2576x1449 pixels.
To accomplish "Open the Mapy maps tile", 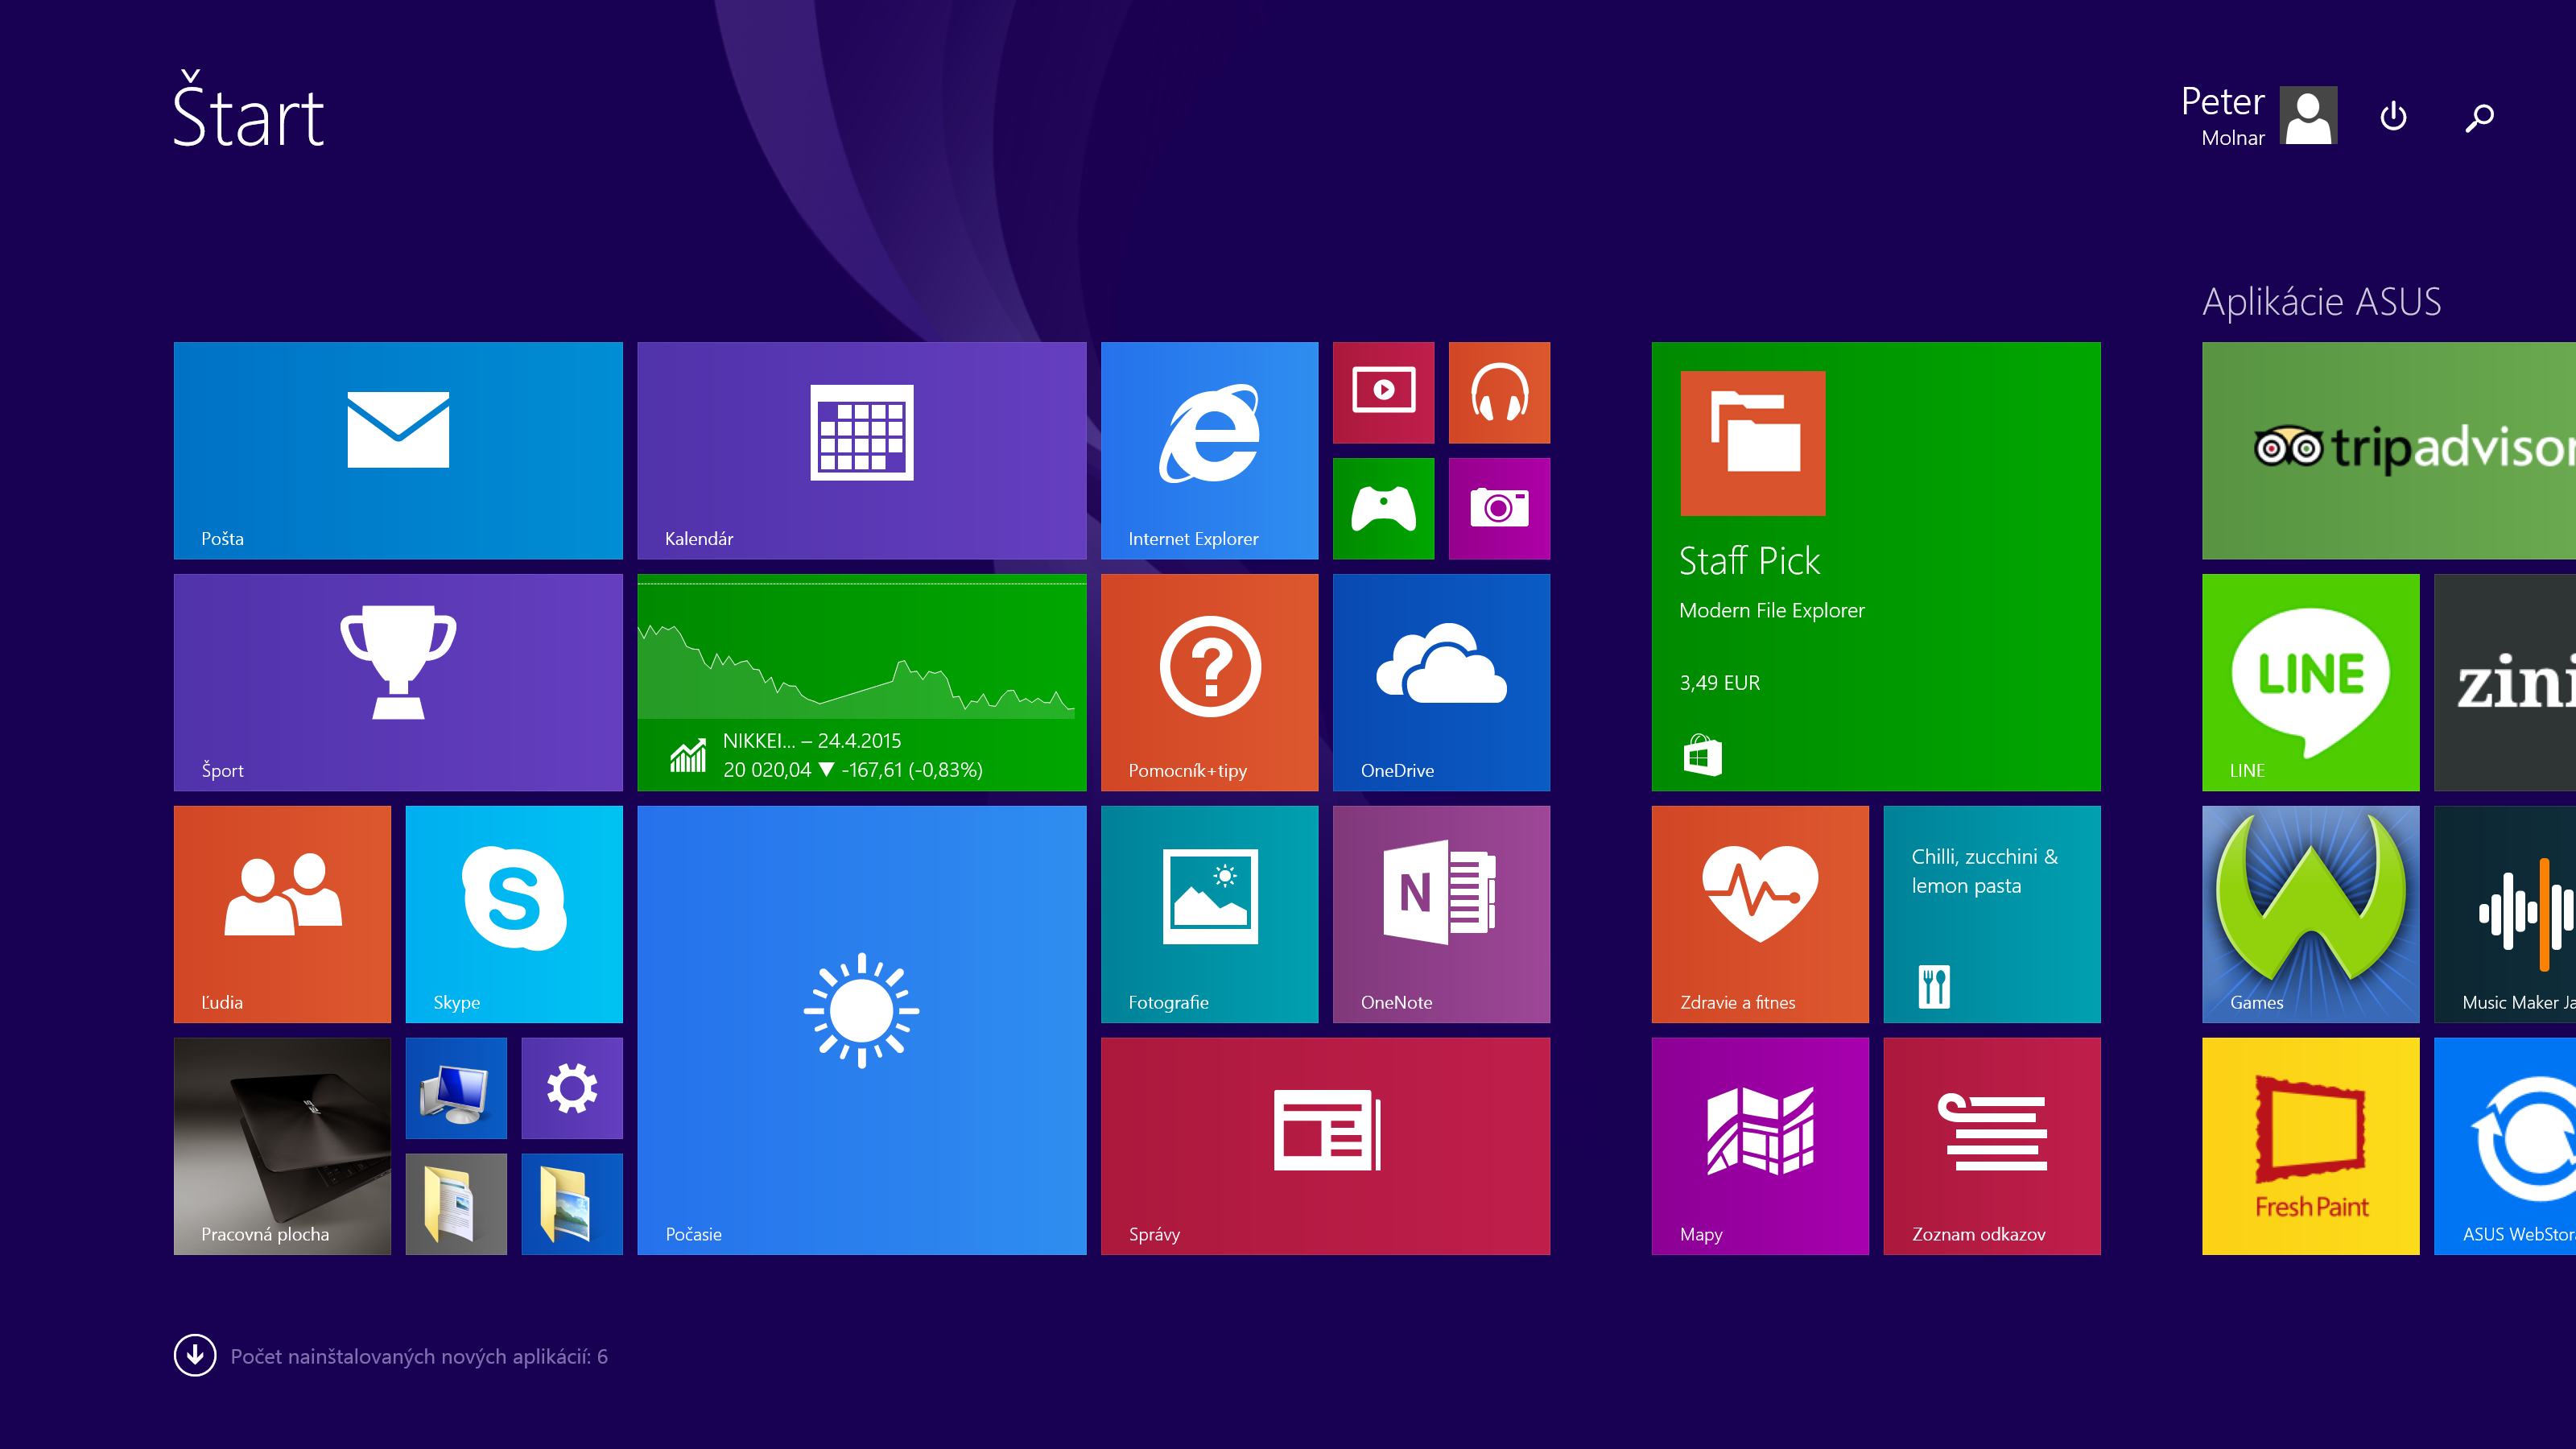I will click(1760, 1146).
